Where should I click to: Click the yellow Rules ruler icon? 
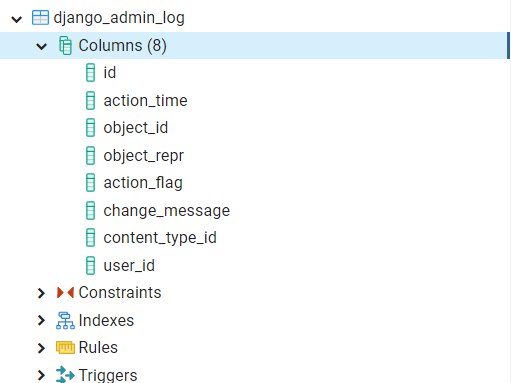[65, 348]
